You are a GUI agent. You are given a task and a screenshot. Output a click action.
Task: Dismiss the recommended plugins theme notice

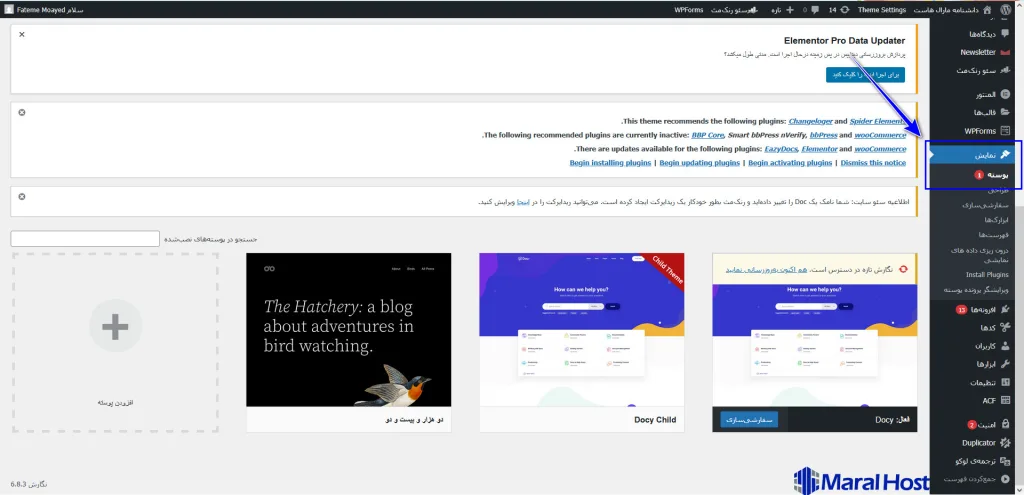point(22,112)
